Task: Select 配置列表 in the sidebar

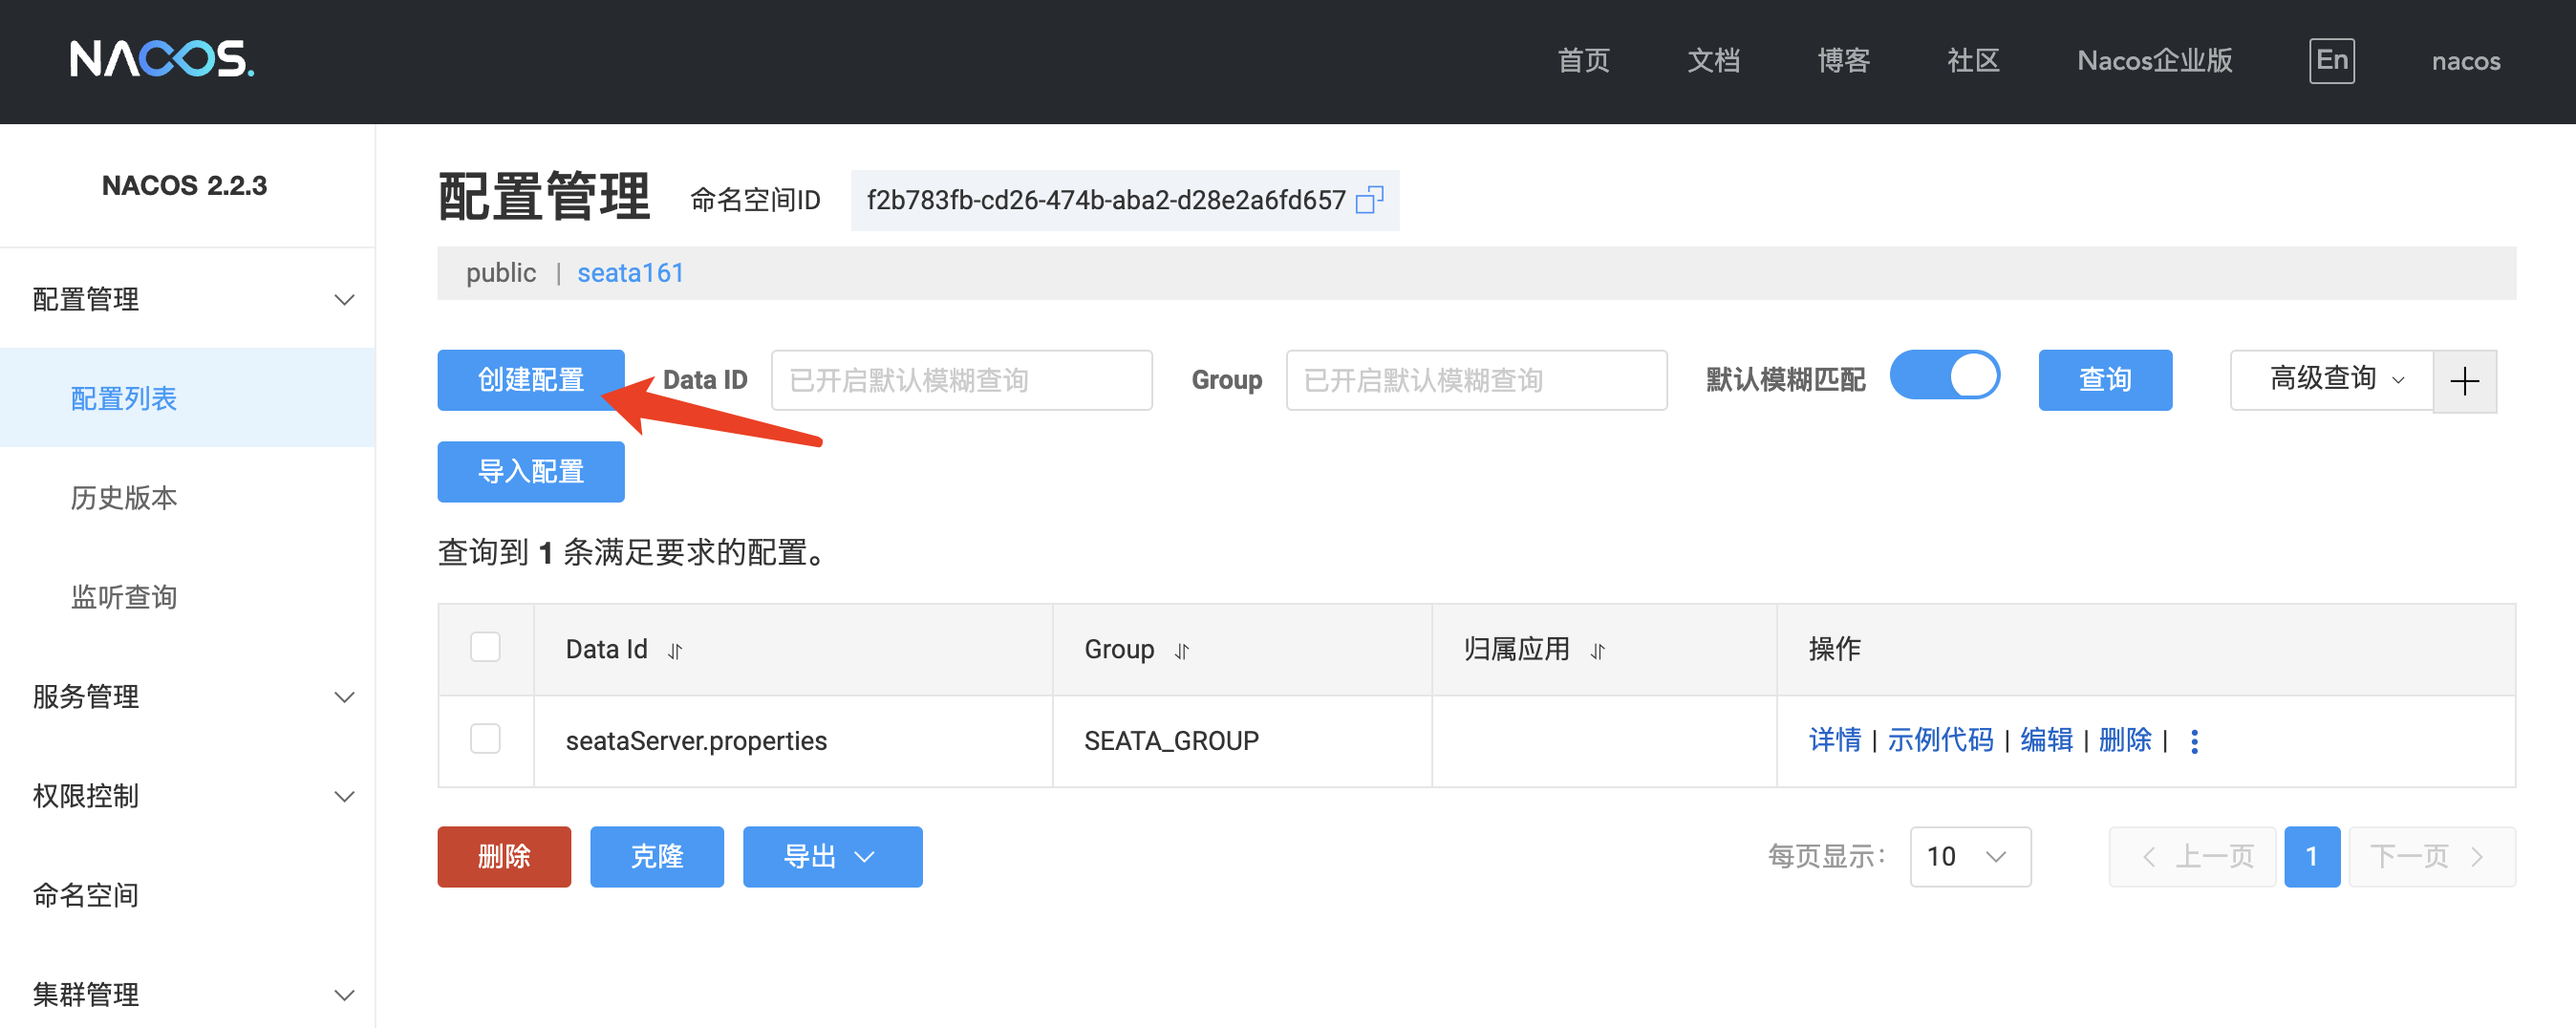Action: (187, 398)
